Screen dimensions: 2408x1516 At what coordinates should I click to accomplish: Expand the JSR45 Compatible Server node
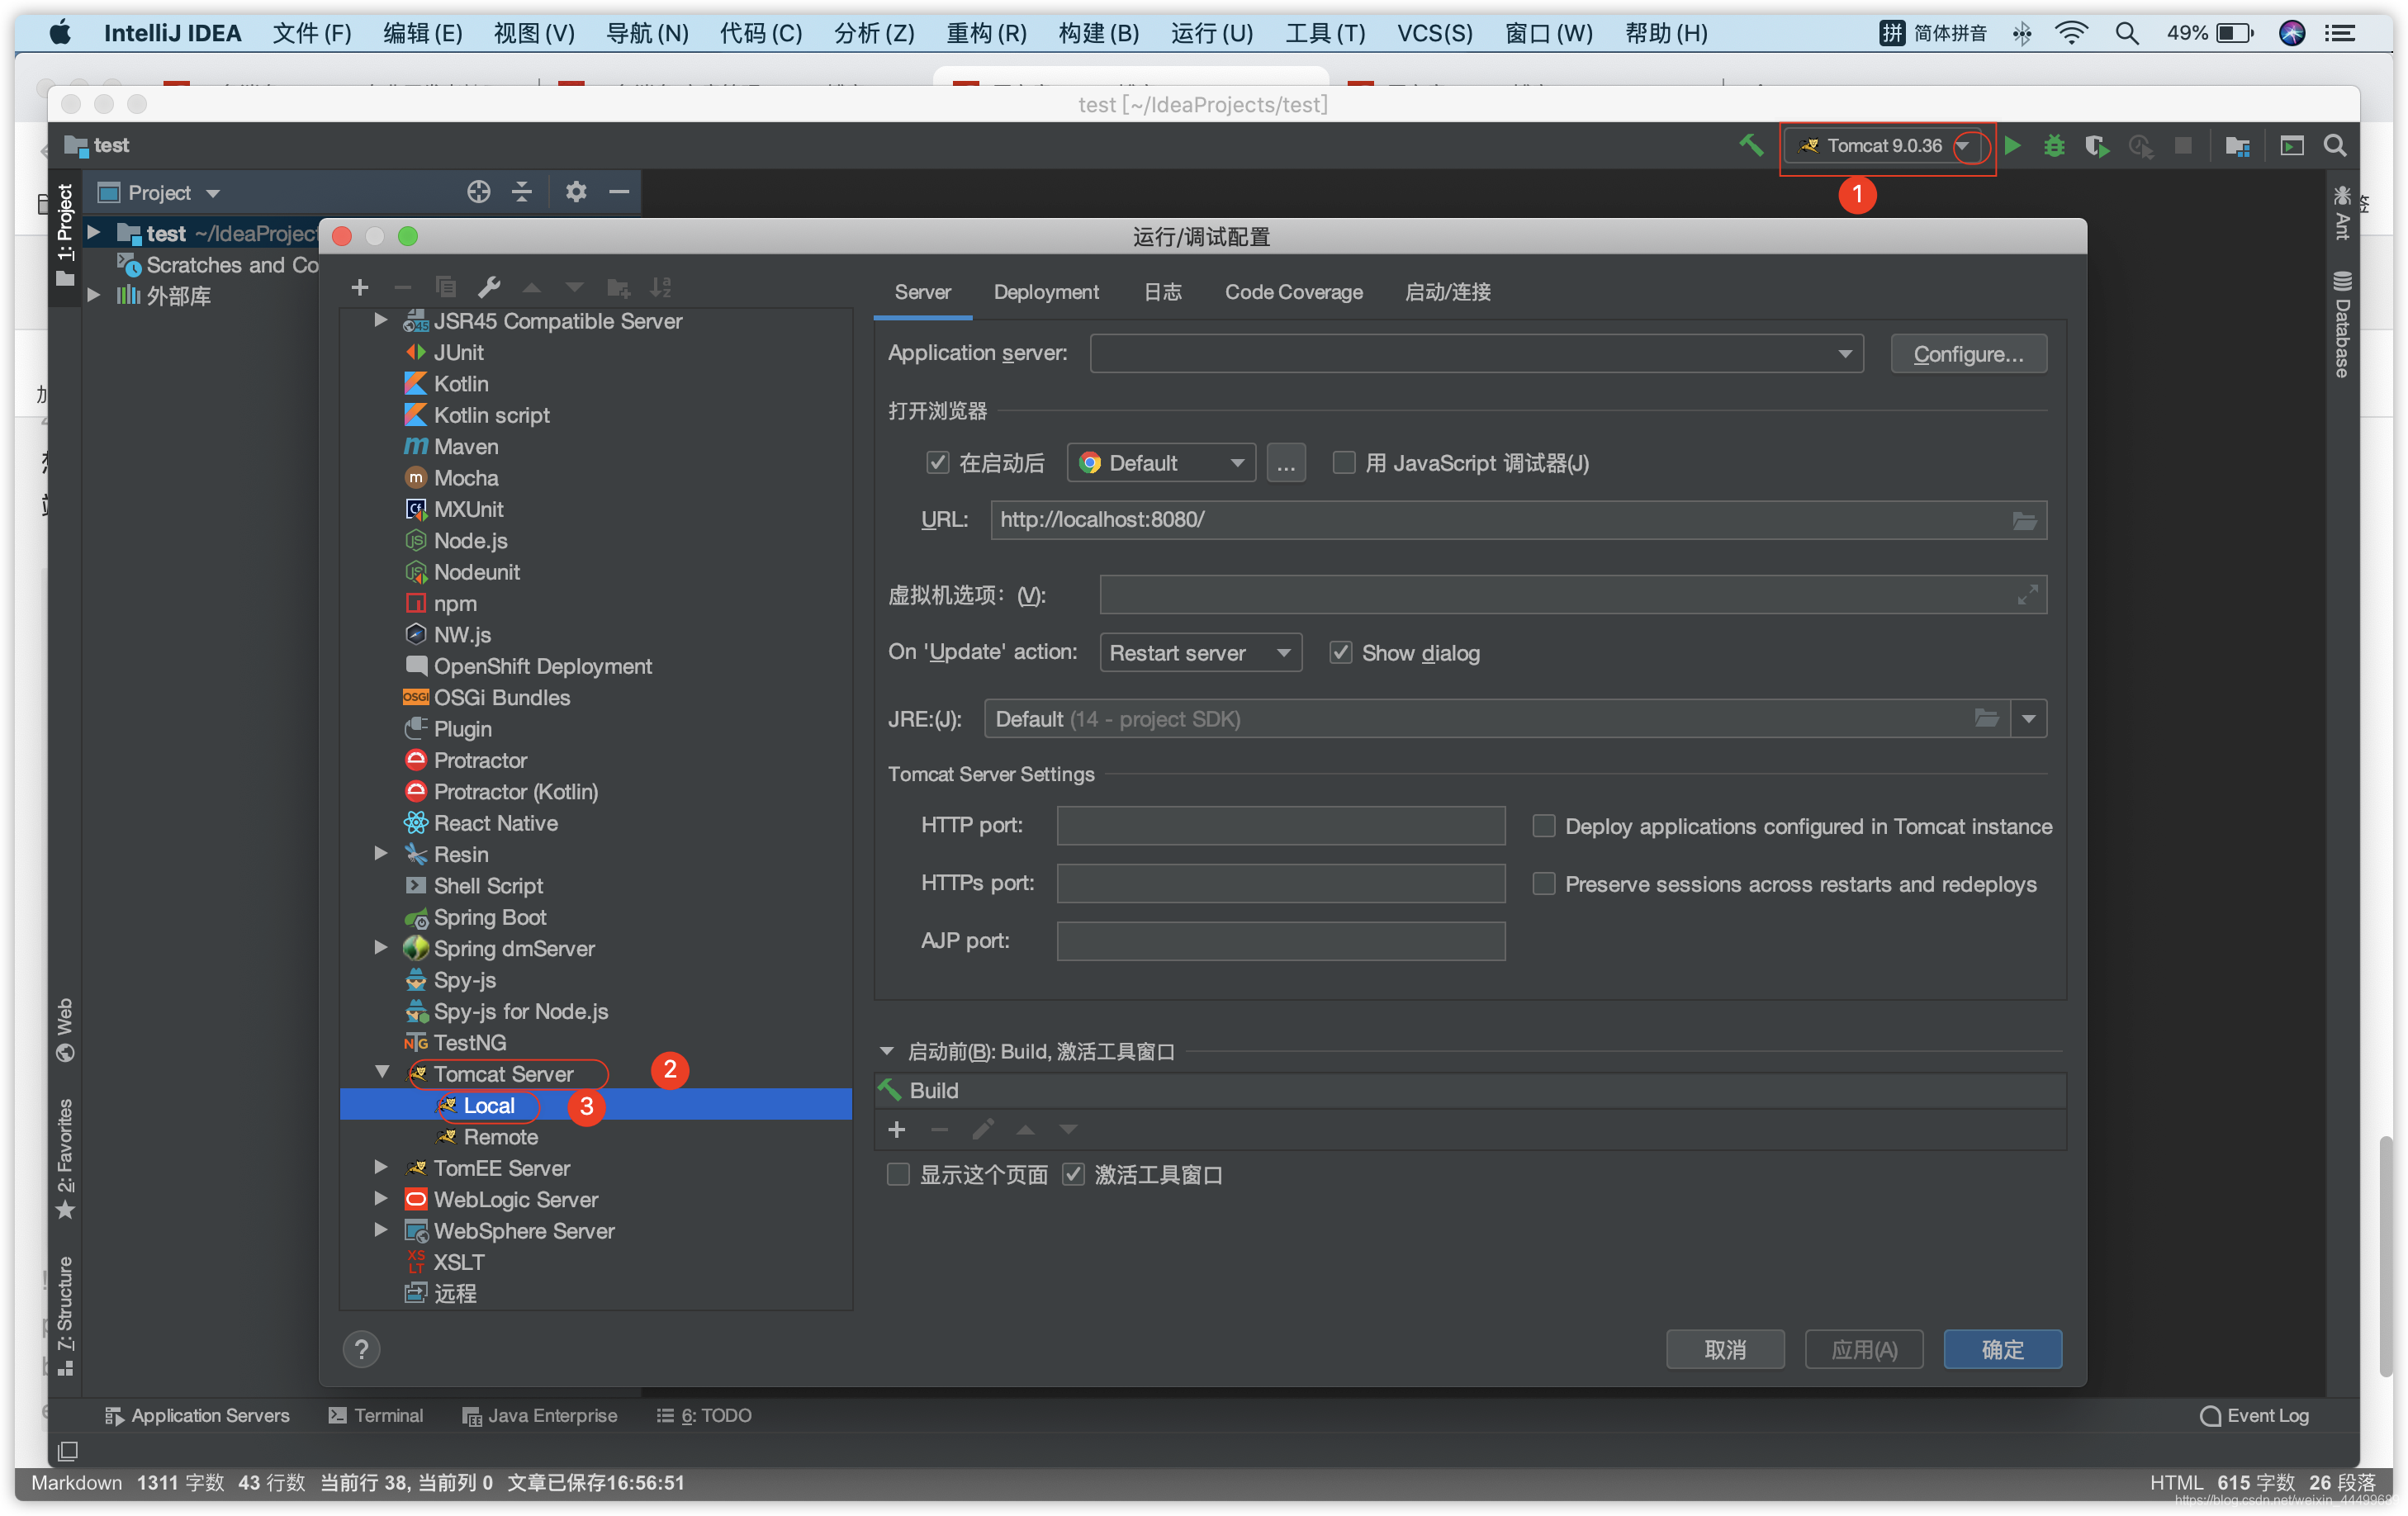tap(381, 320)
